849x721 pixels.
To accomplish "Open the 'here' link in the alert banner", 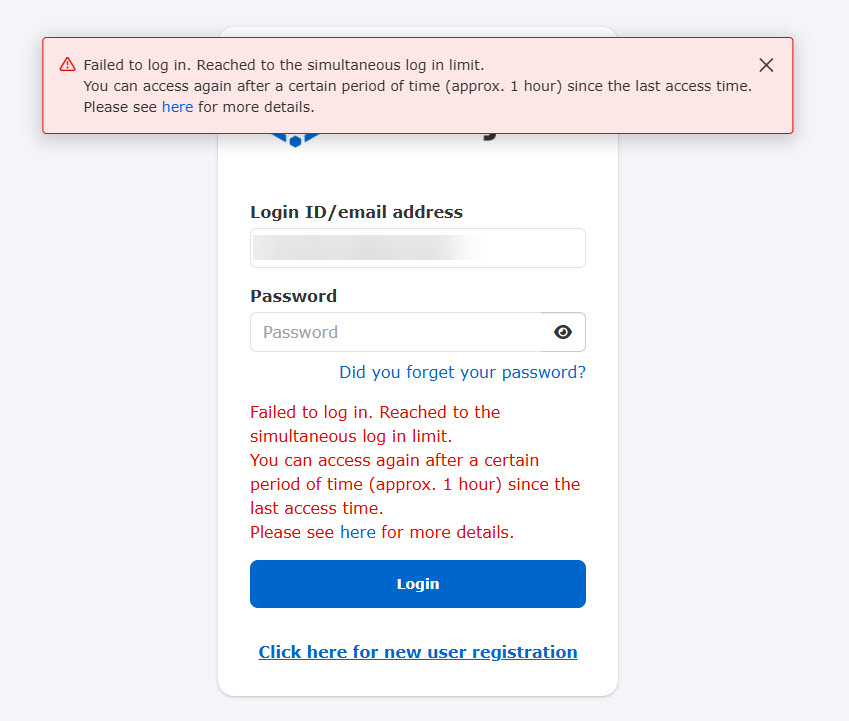I will [177, 107].
